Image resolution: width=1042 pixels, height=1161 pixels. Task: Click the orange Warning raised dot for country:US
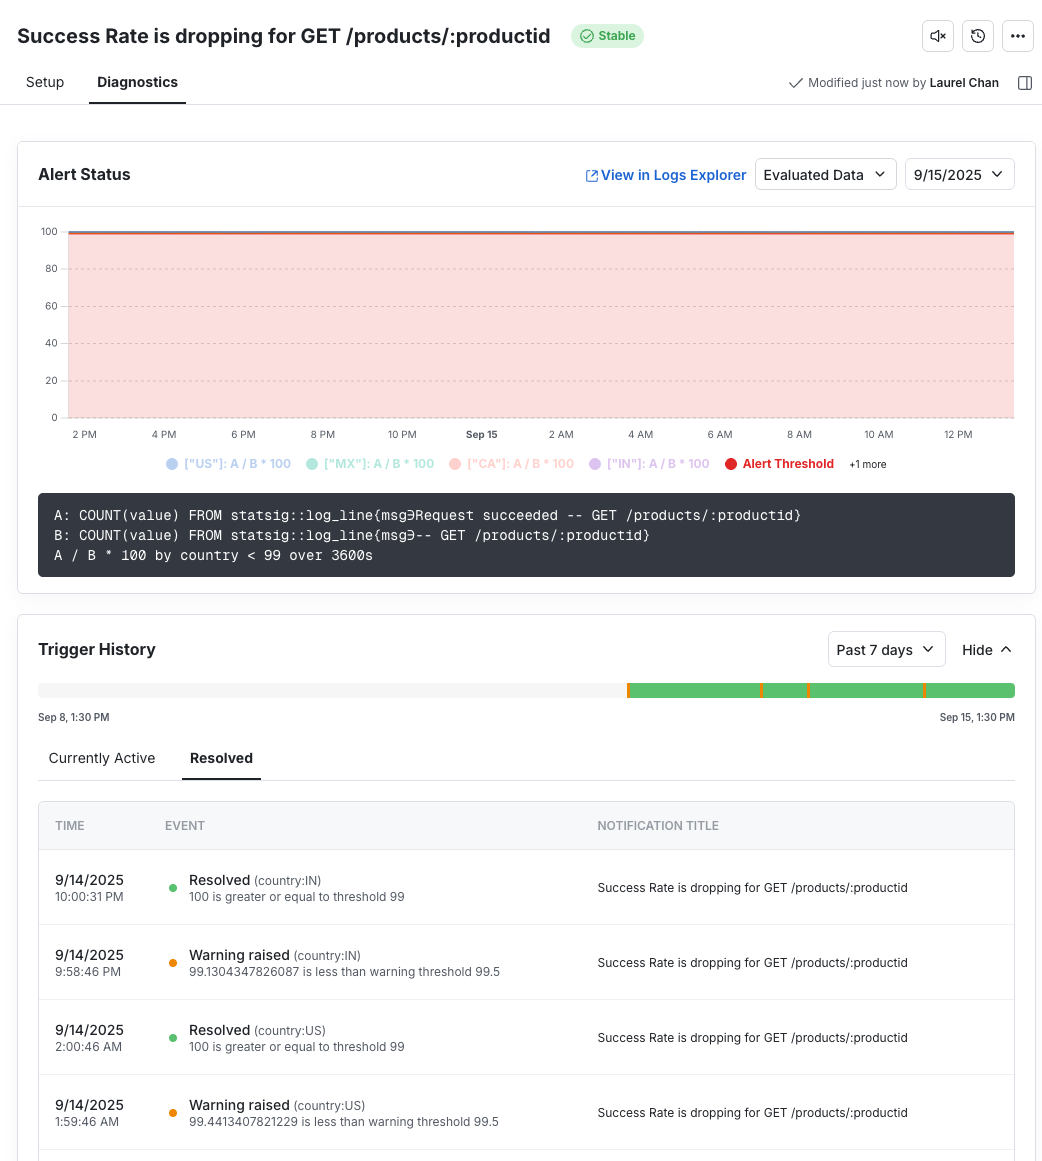[x=172, y=1112]
